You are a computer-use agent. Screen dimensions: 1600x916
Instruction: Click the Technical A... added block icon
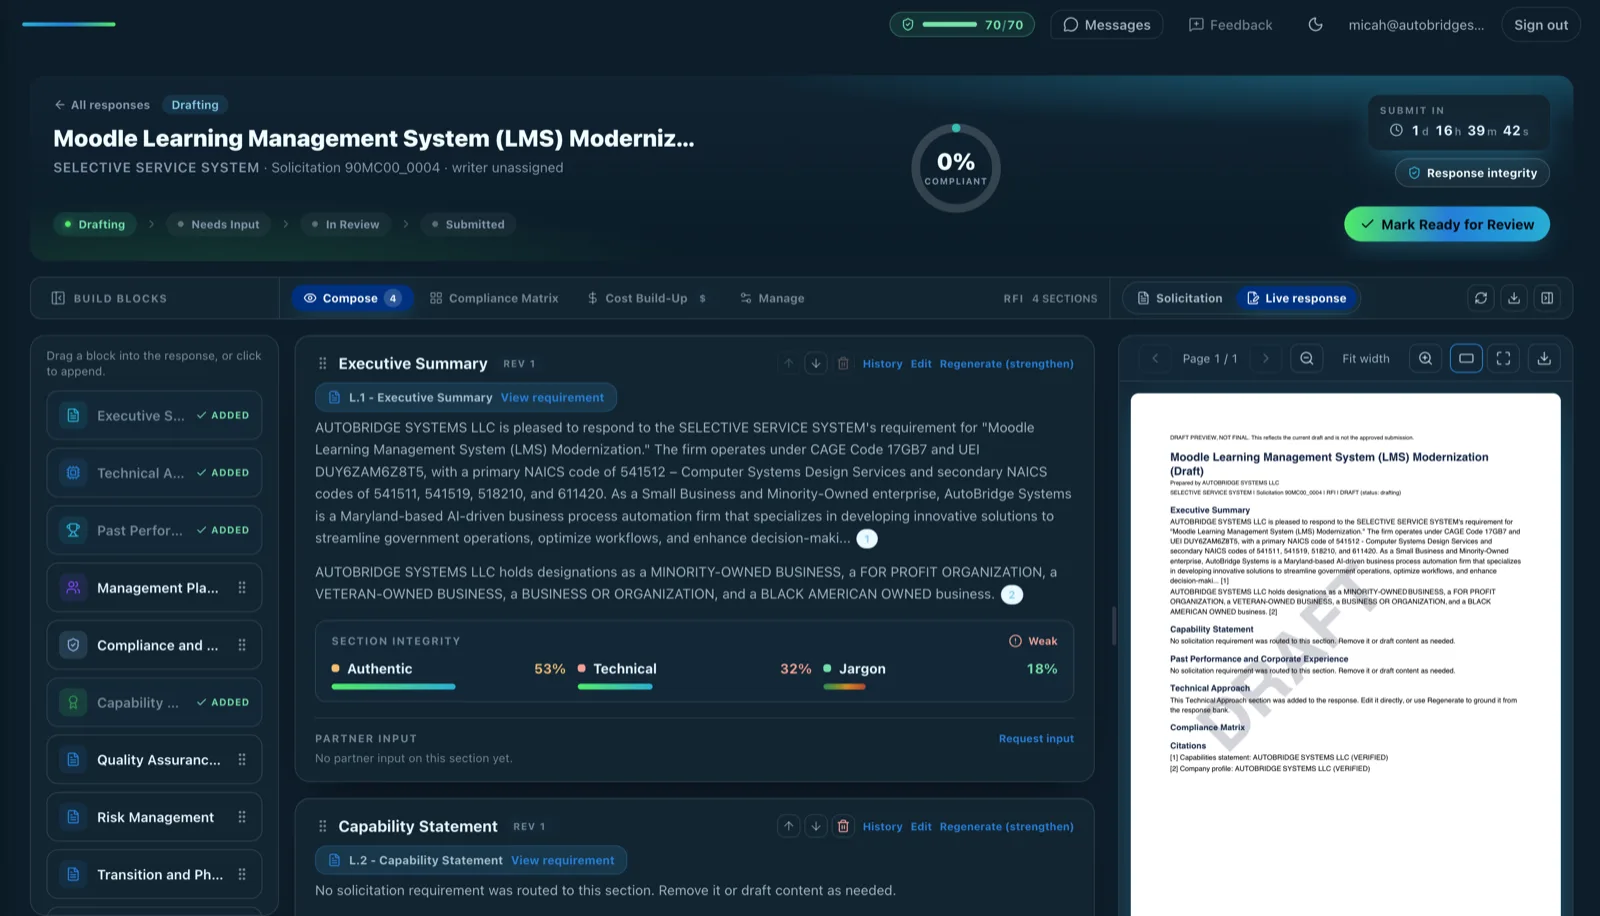coord(73,473)
